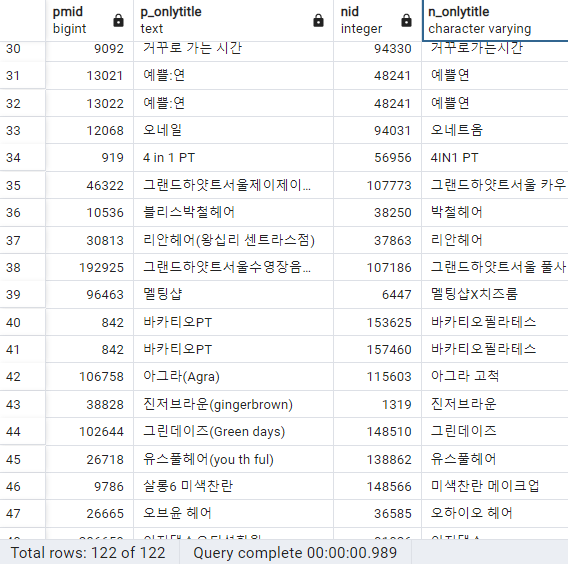Click nid cell 38250
The height and width of the screenshot is (564, 568).
tap(377, 213)
